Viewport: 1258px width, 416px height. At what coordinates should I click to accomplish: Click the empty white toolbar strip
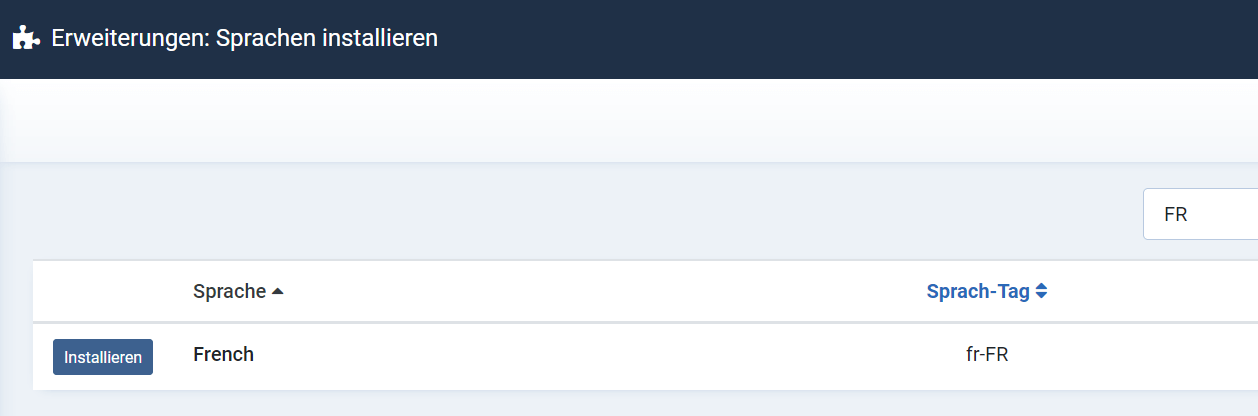(629, 120)
